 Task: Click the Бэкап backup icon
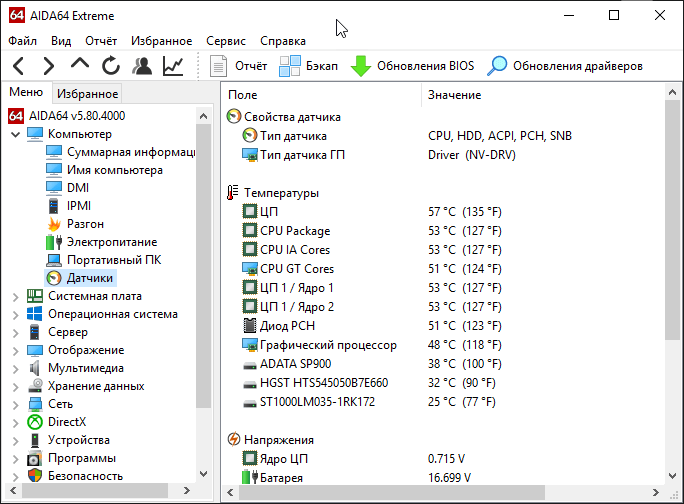tap(290, 66)
